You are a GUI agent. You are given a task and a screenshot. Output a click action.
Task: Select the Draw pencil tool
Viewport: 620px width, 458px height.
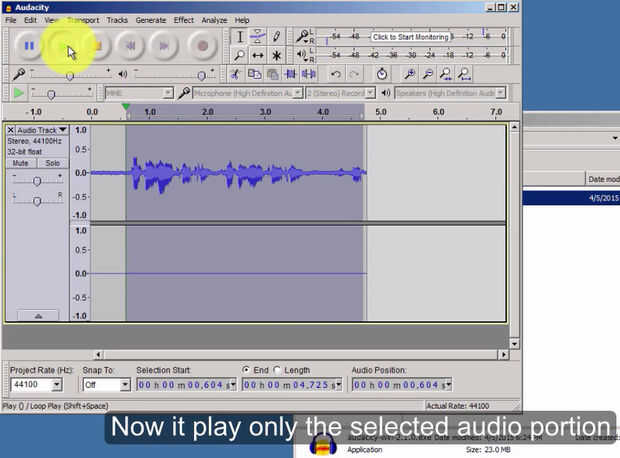coord(277,37)
